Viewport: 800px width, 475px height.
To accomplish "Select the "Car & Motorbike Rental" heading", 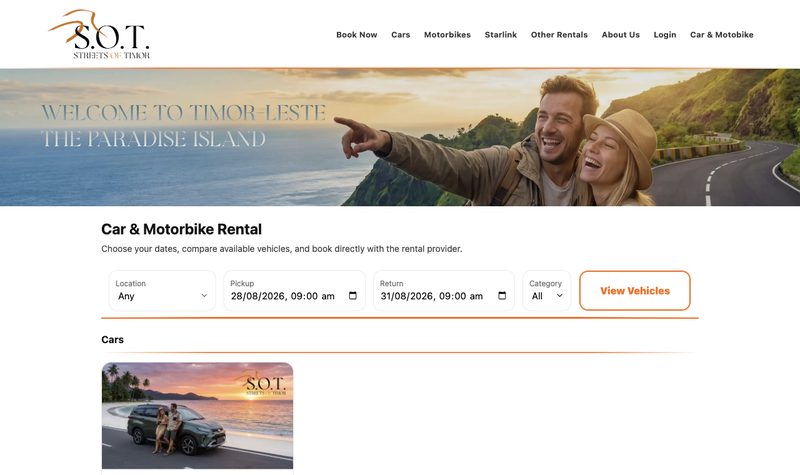I will pyautogui.click(x=181, y=229).
